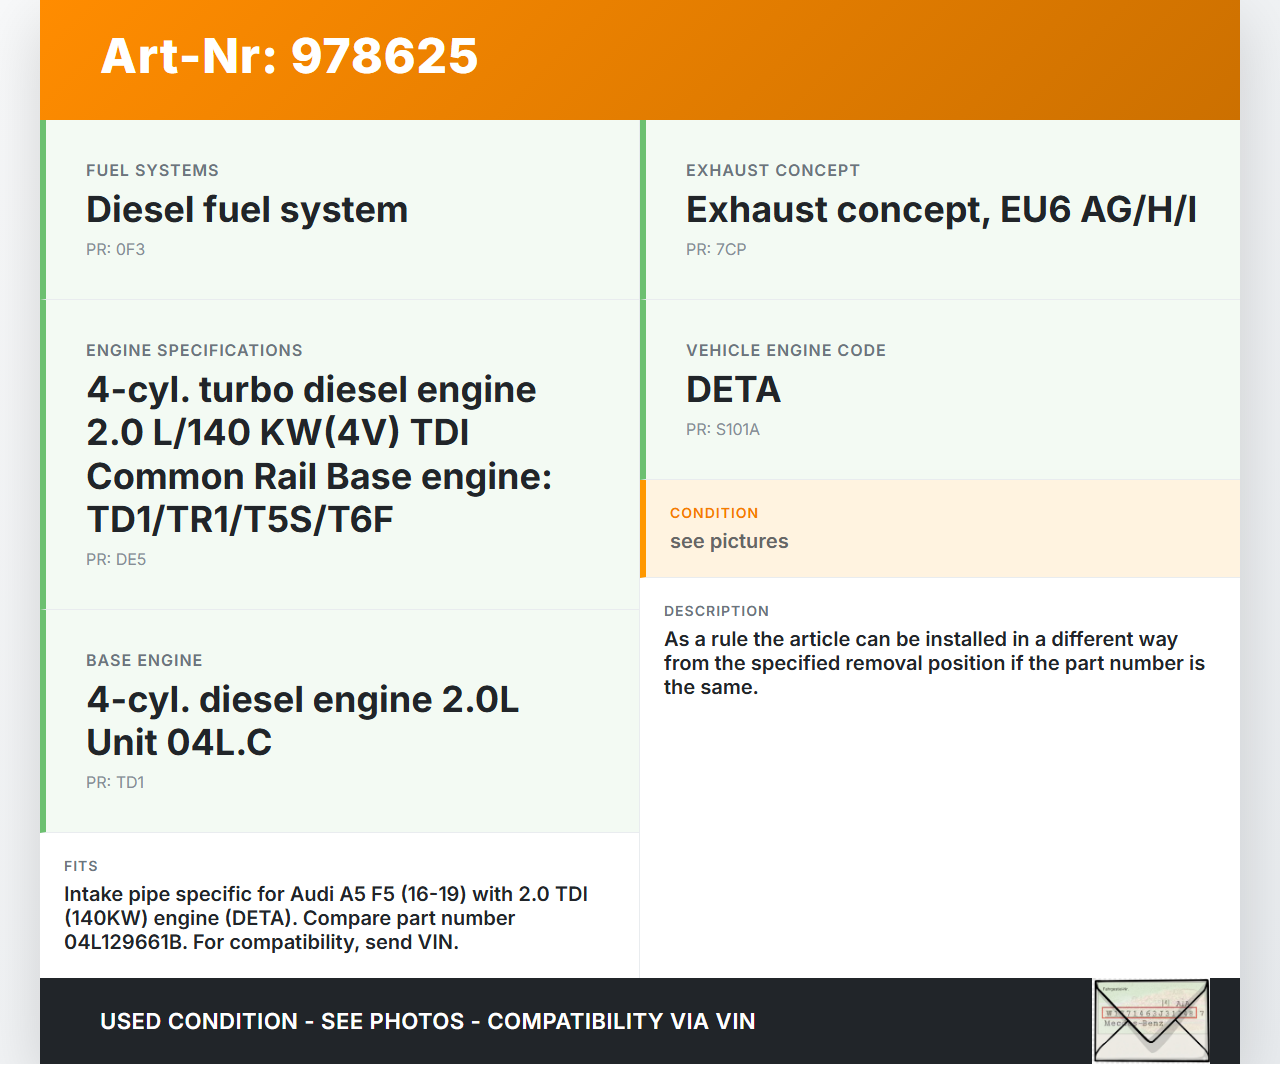1280x1065 pixels.
Task: Click the PR: DE5 code
Action: (116, 560)
